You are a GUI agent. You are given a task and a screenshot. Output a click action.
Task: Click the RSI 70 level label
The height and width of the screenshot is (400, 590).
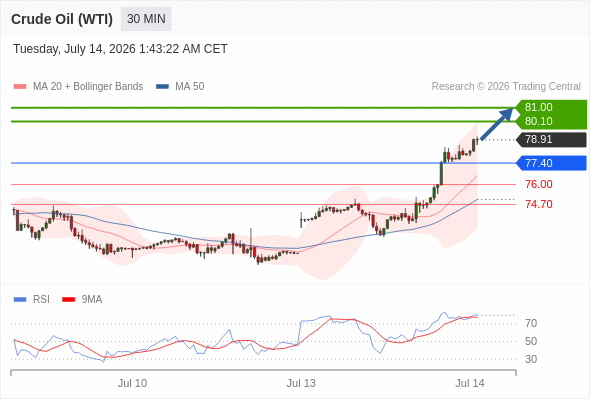[531, 323]
